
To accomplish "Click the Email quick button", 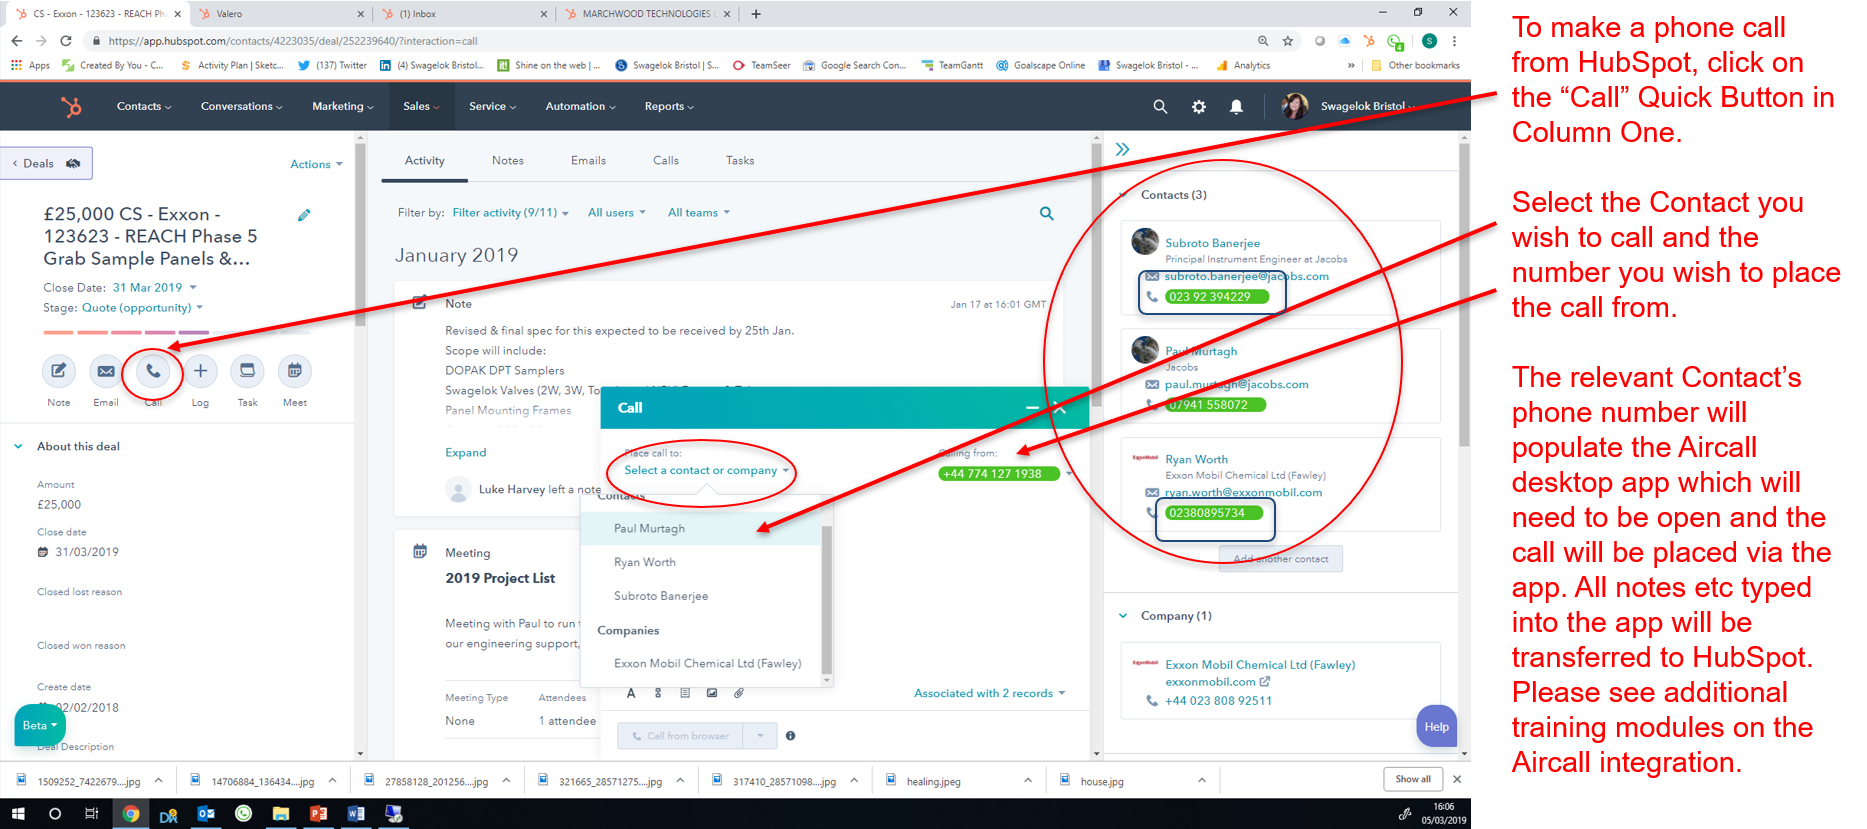I will [106, 371].
